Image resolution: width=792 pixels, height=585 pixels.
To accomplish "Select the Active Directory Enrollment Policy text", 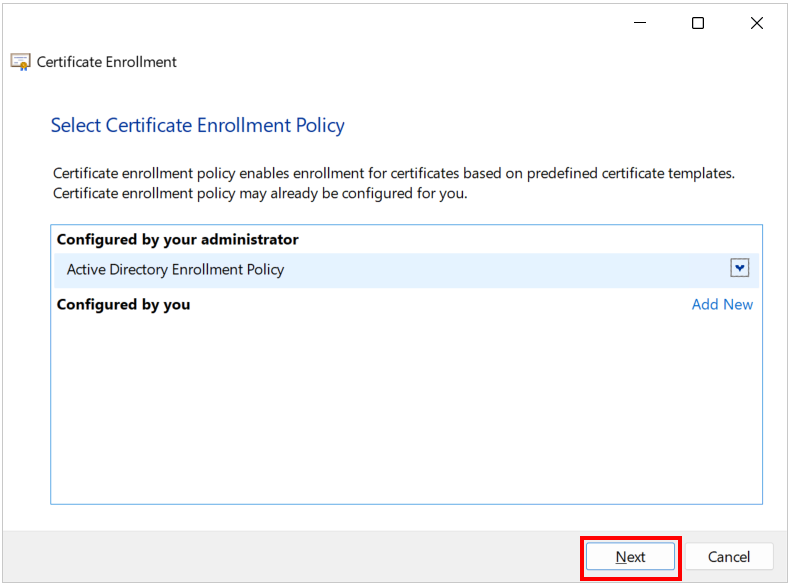I will [x=175, y=270].
